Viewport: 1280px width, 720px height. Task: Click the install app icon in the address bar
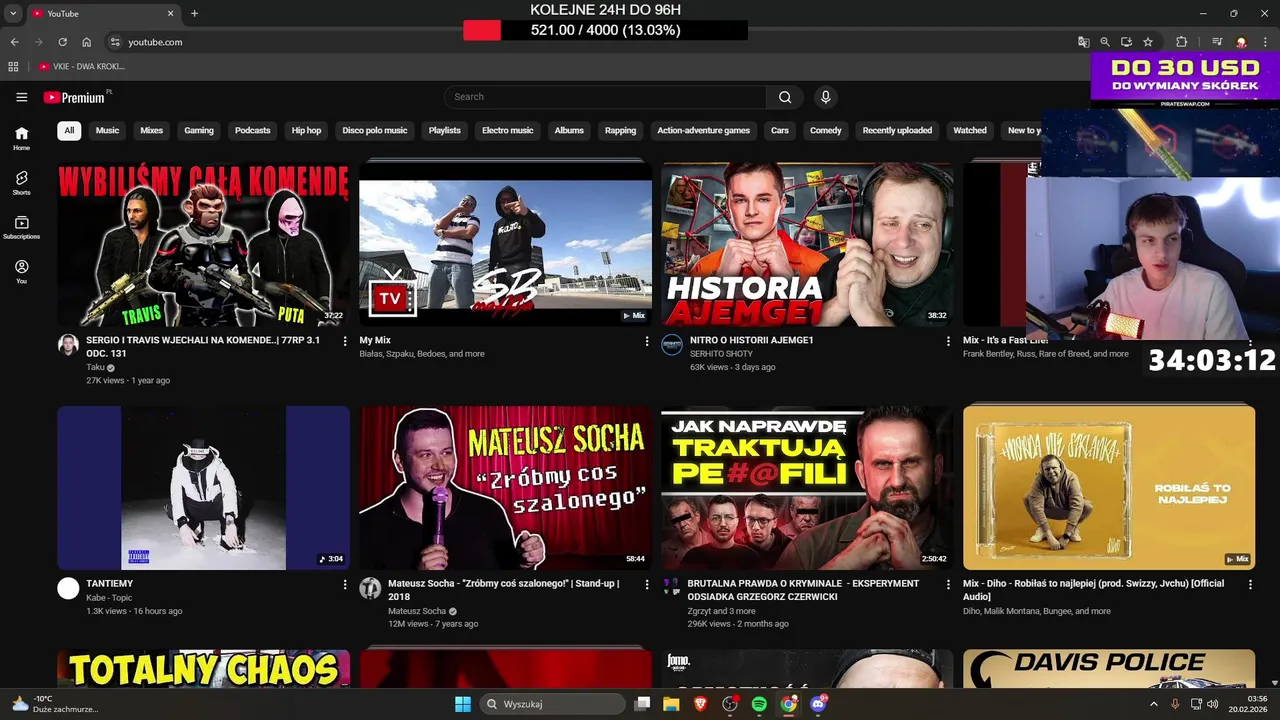[1126, 42]
